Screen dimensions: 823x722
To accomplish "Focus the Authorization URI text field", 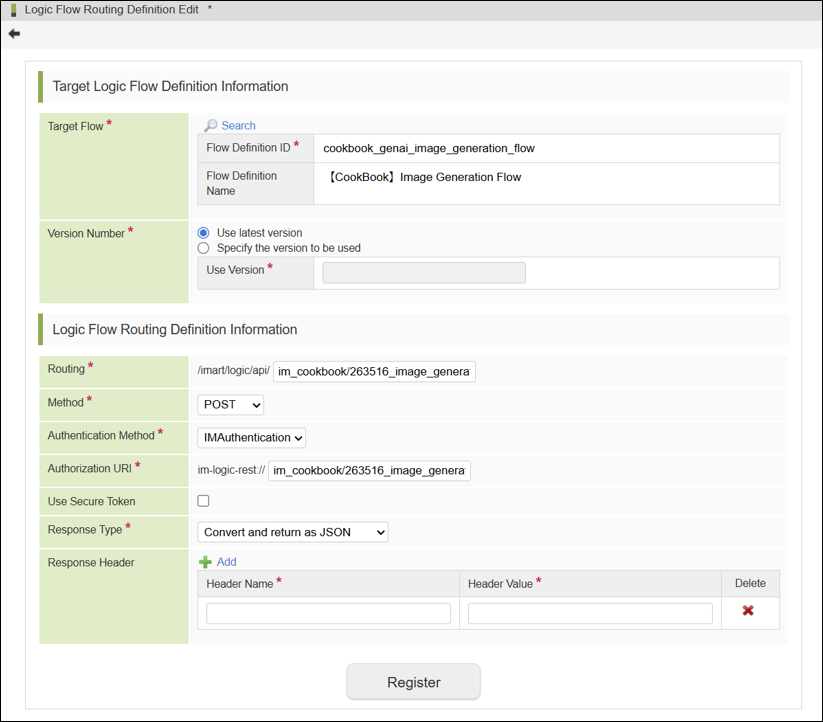I will click(x=369, y=471).
